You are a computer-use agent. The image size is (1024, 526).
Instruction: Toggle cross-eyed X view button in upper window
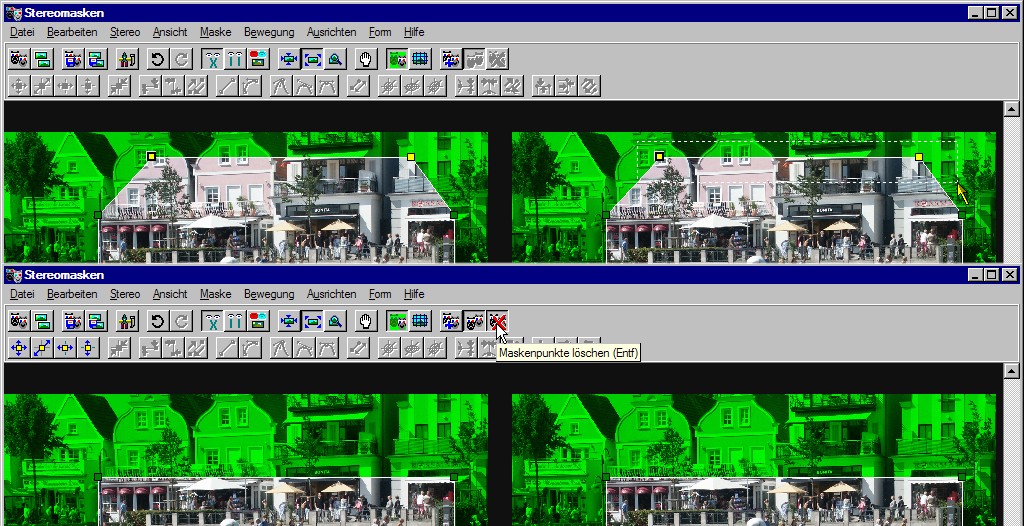pyautogui.click(x=212, y=59)
